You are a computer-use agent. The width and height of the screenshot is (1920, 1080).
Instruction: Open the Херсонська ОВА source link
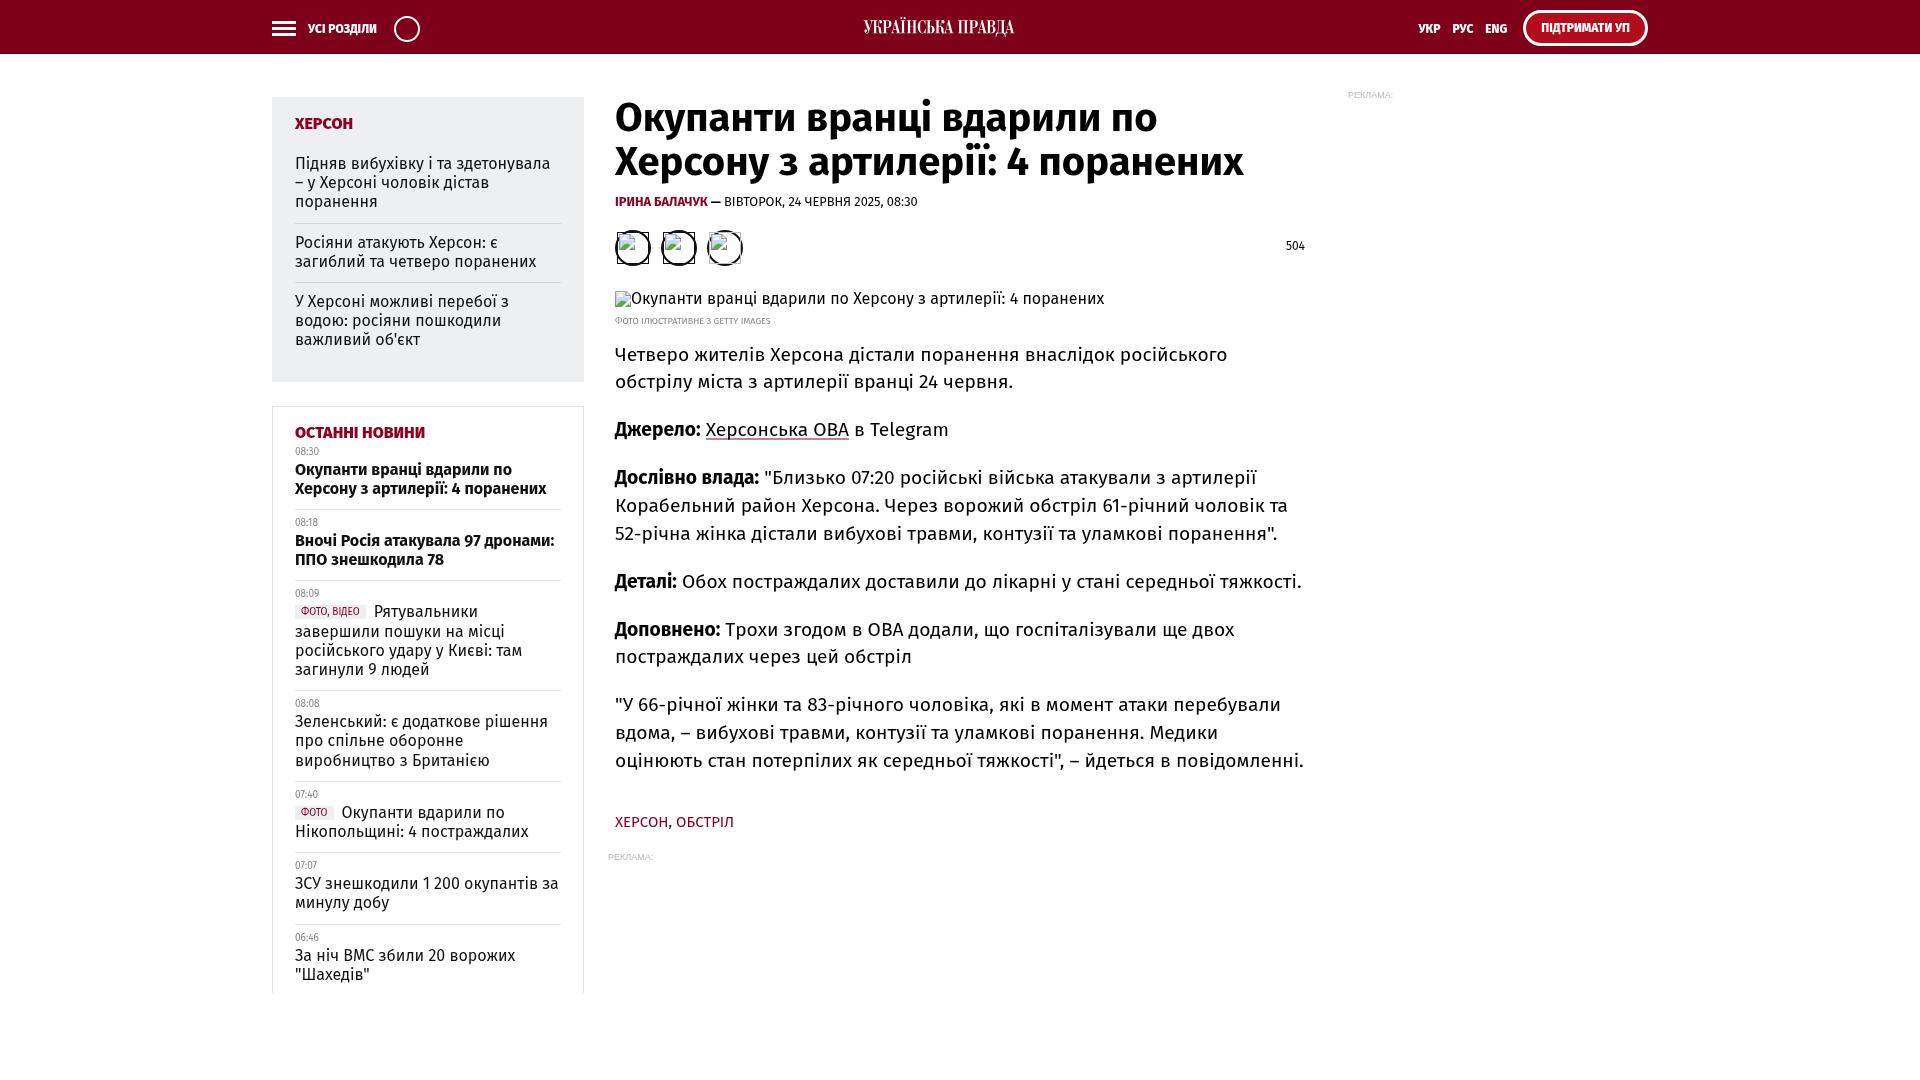point(777,430)
